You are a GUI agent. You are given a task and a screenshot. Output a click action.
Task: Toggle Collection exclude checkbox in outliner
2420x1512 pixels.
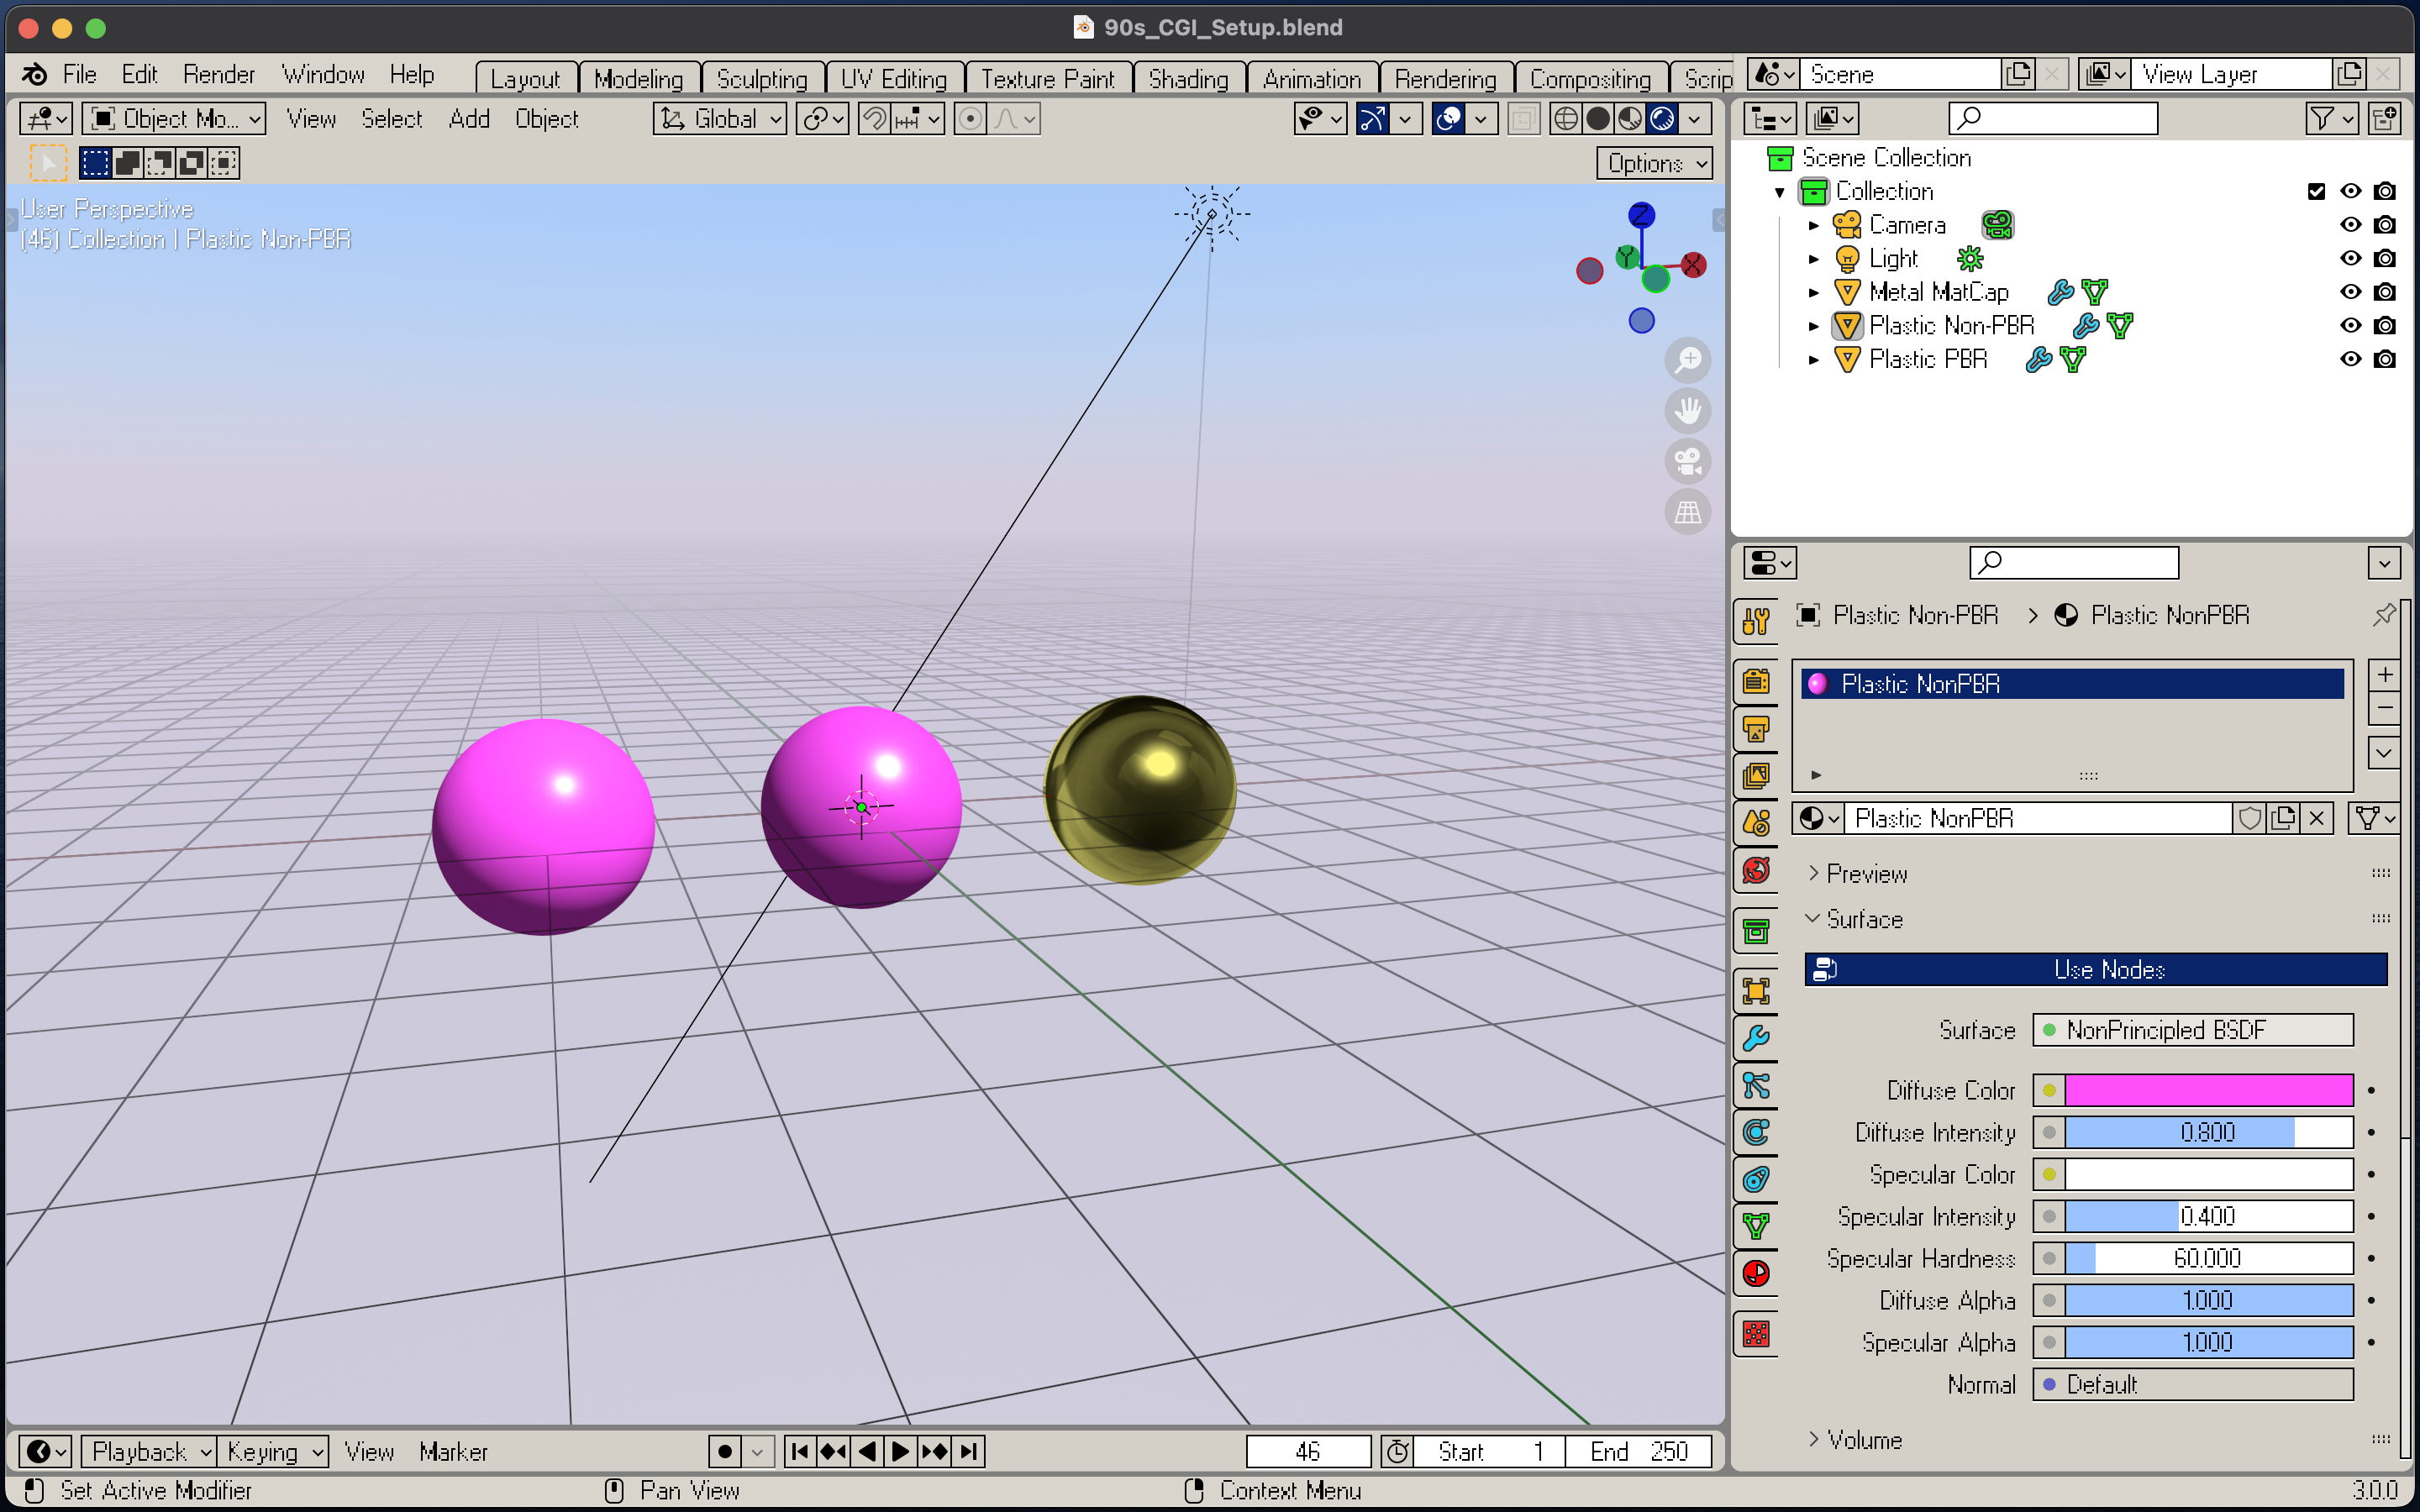click(x=2316, y=191)
